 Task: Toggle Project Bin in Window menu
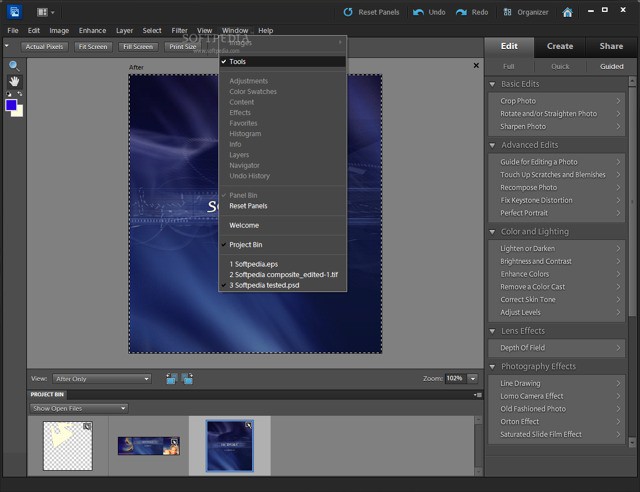click(x=245, y=245)
